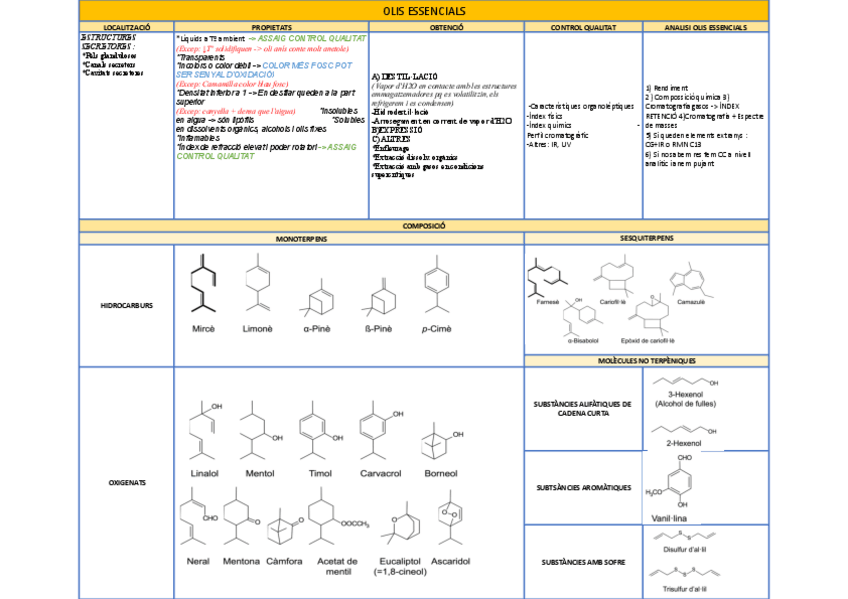Click the B)EXPRESSIÓ heading

[x=397, y=130]
